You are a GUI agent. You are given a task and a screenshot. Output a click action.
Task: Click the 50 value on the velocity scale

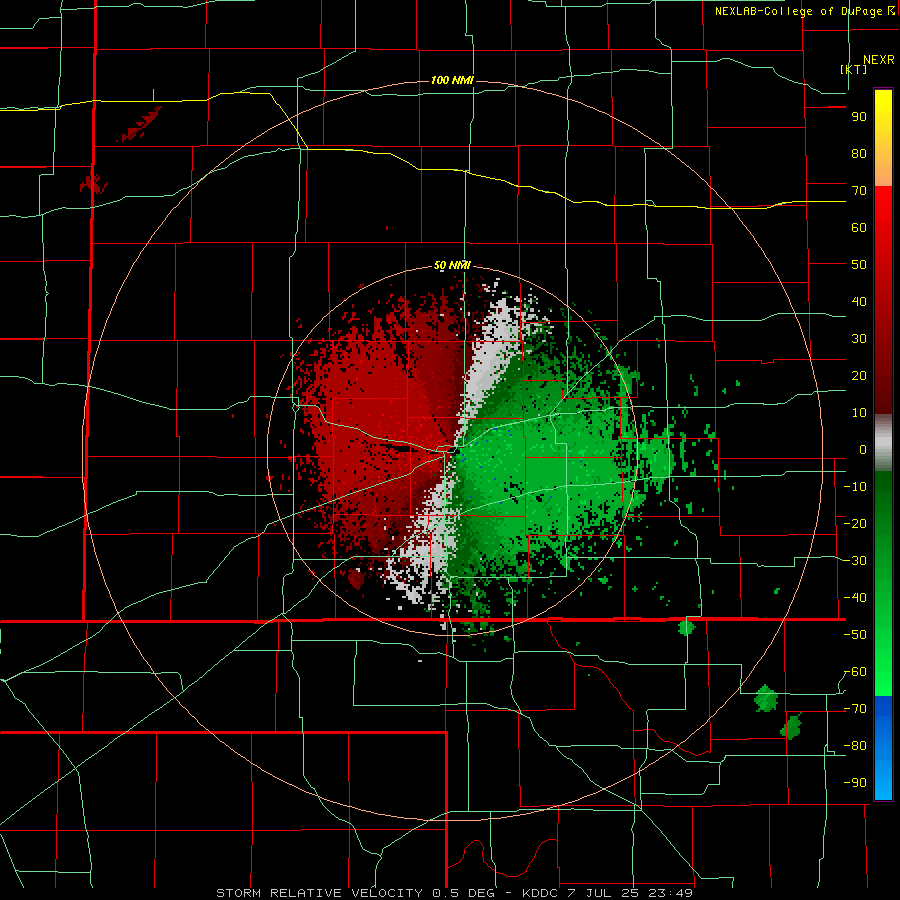[859, 265]
